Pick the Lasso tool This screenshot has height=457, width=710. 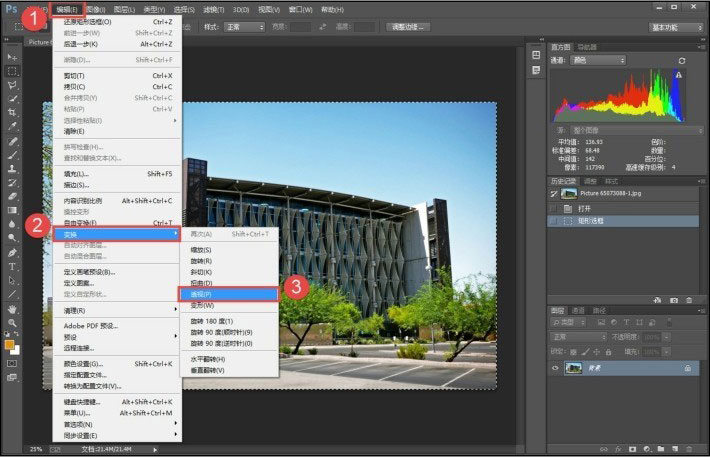coord(12,85)
